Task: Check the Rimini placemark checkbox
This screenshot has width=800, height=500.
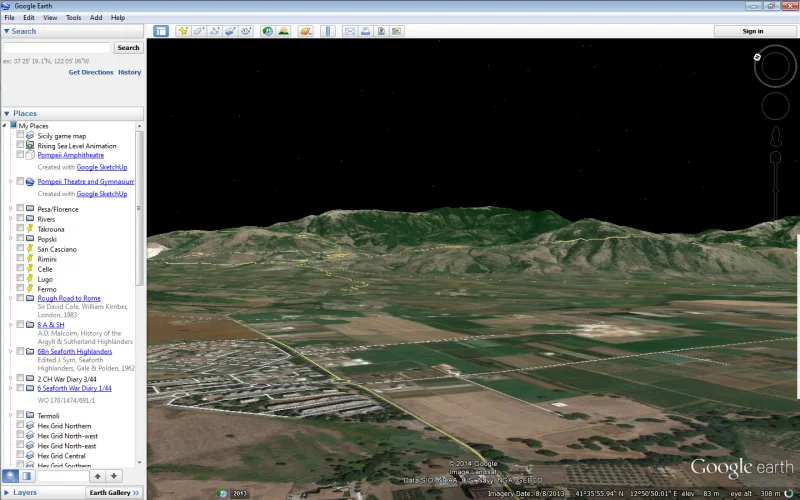Action: (20, 259)
